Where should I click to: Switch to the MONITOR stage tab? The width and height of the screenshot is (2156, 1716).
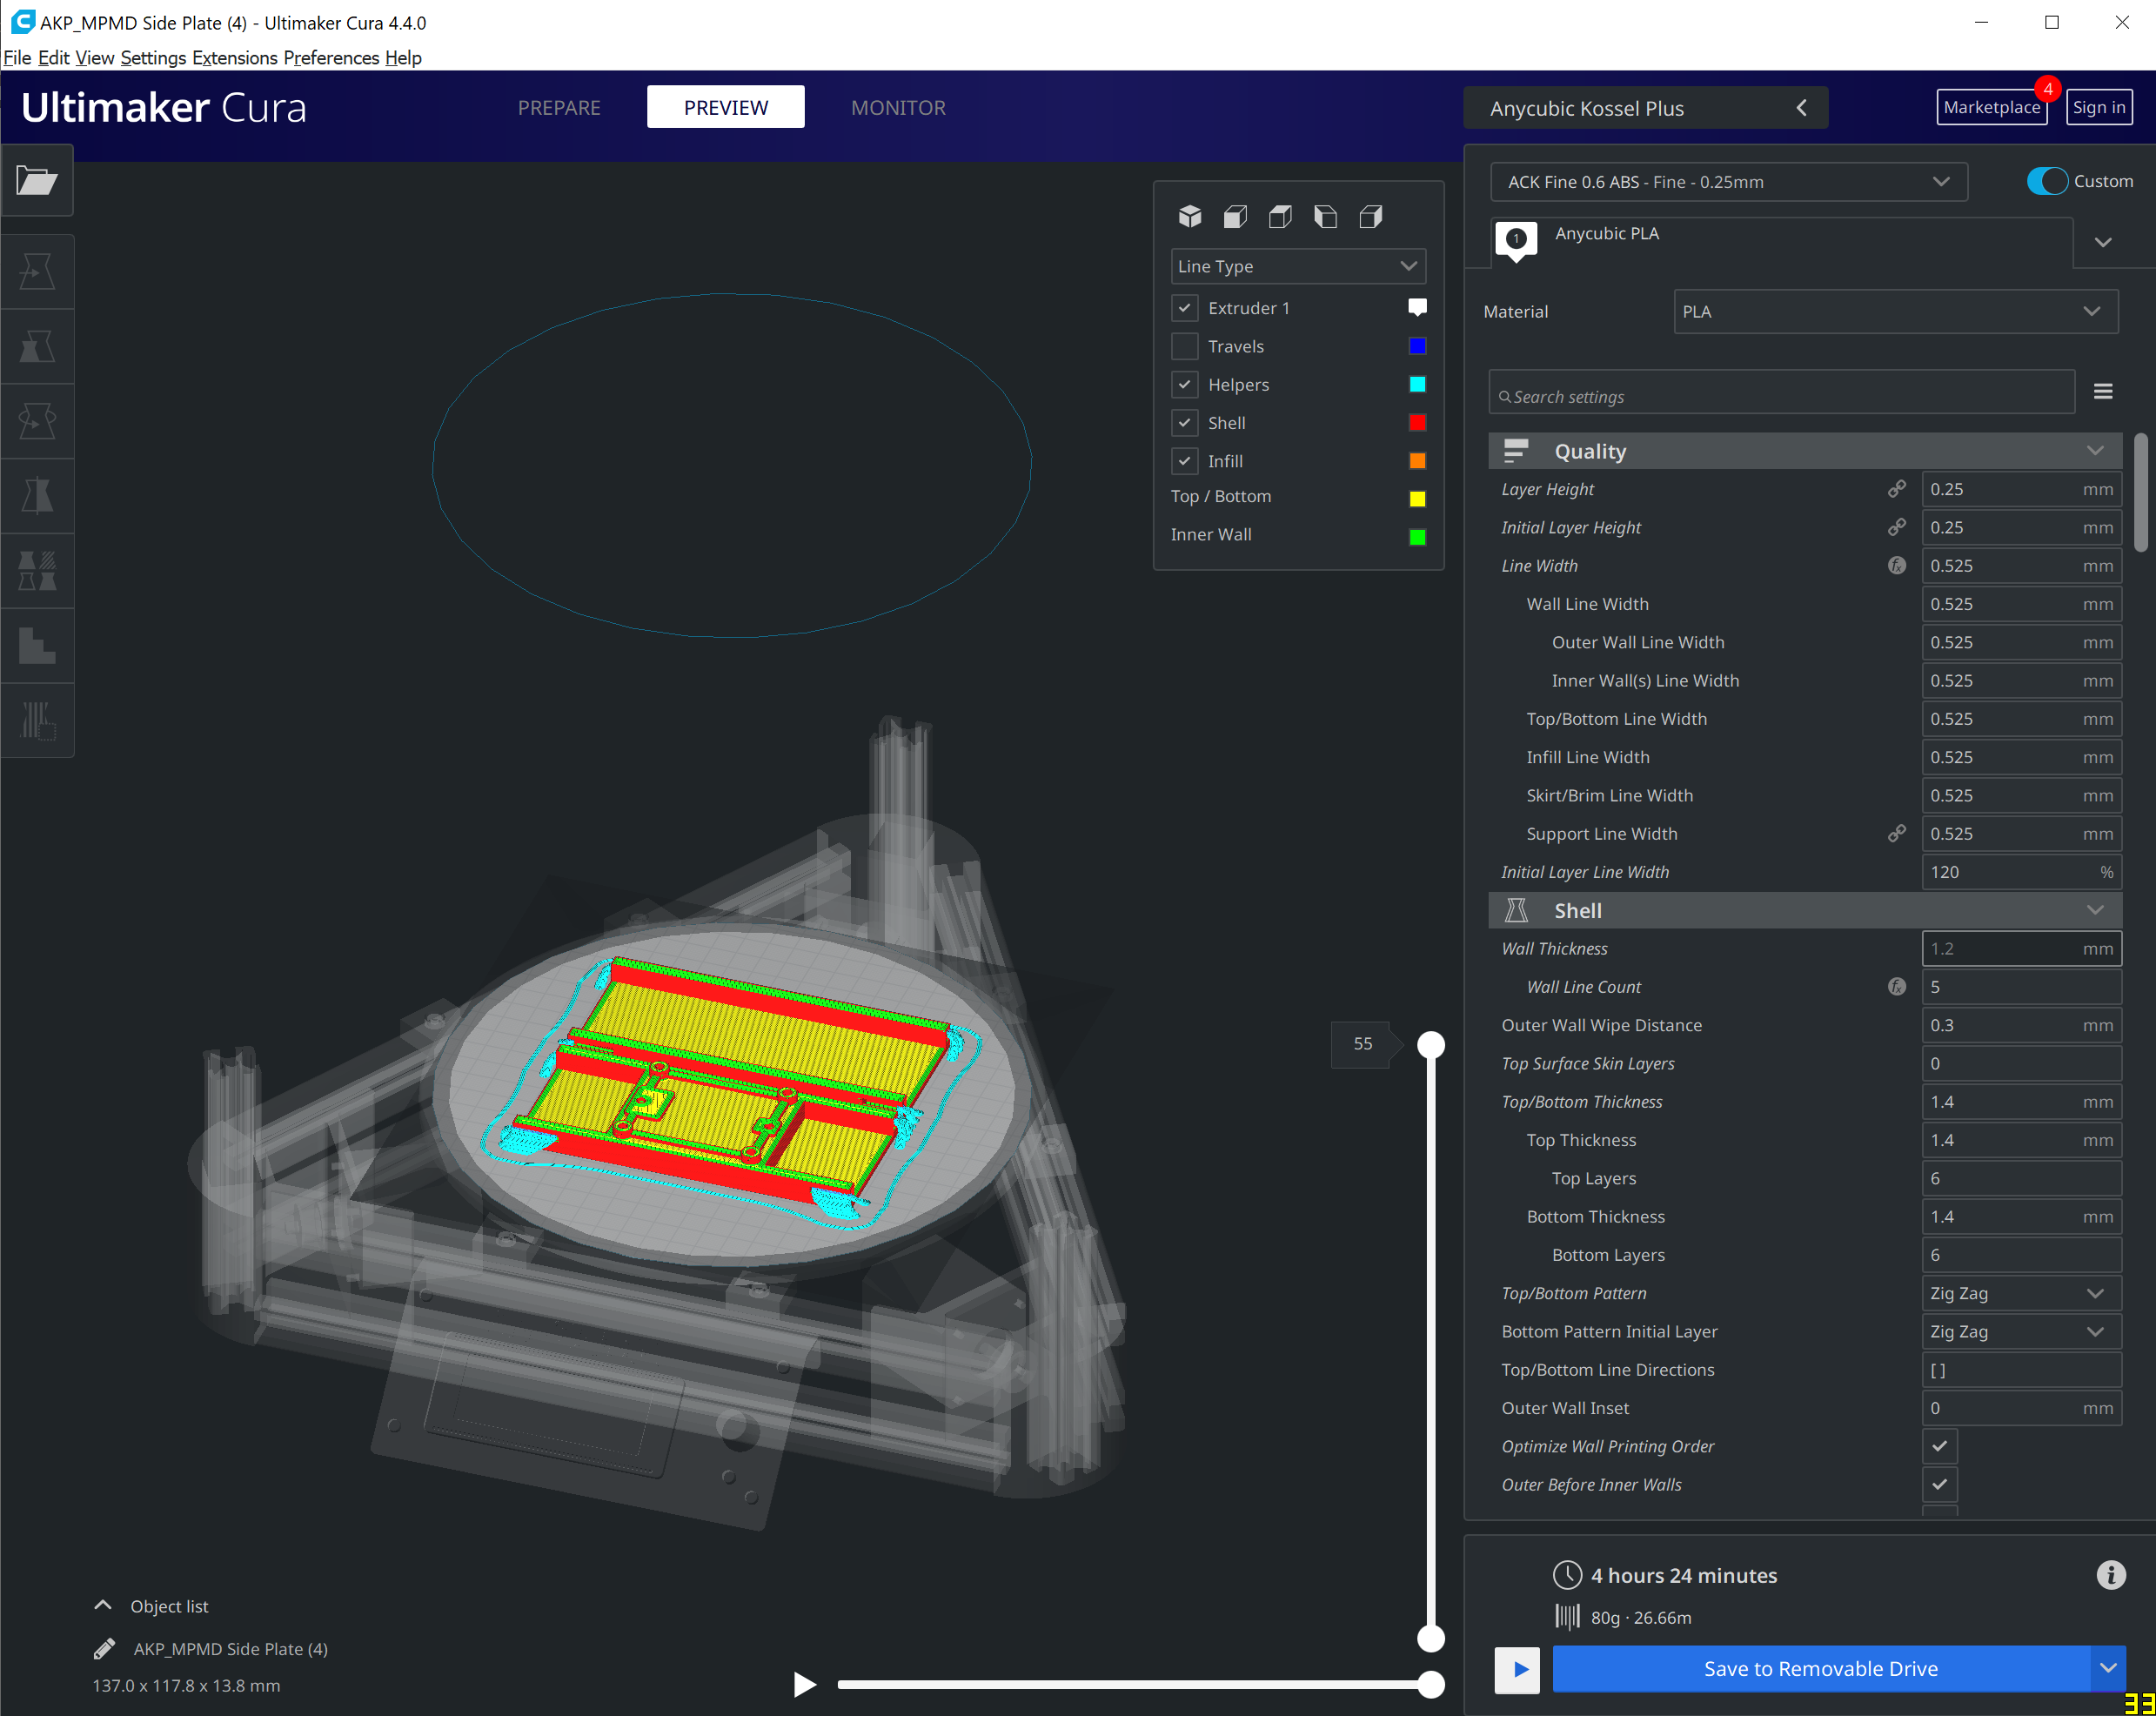(x=898, y=107)
